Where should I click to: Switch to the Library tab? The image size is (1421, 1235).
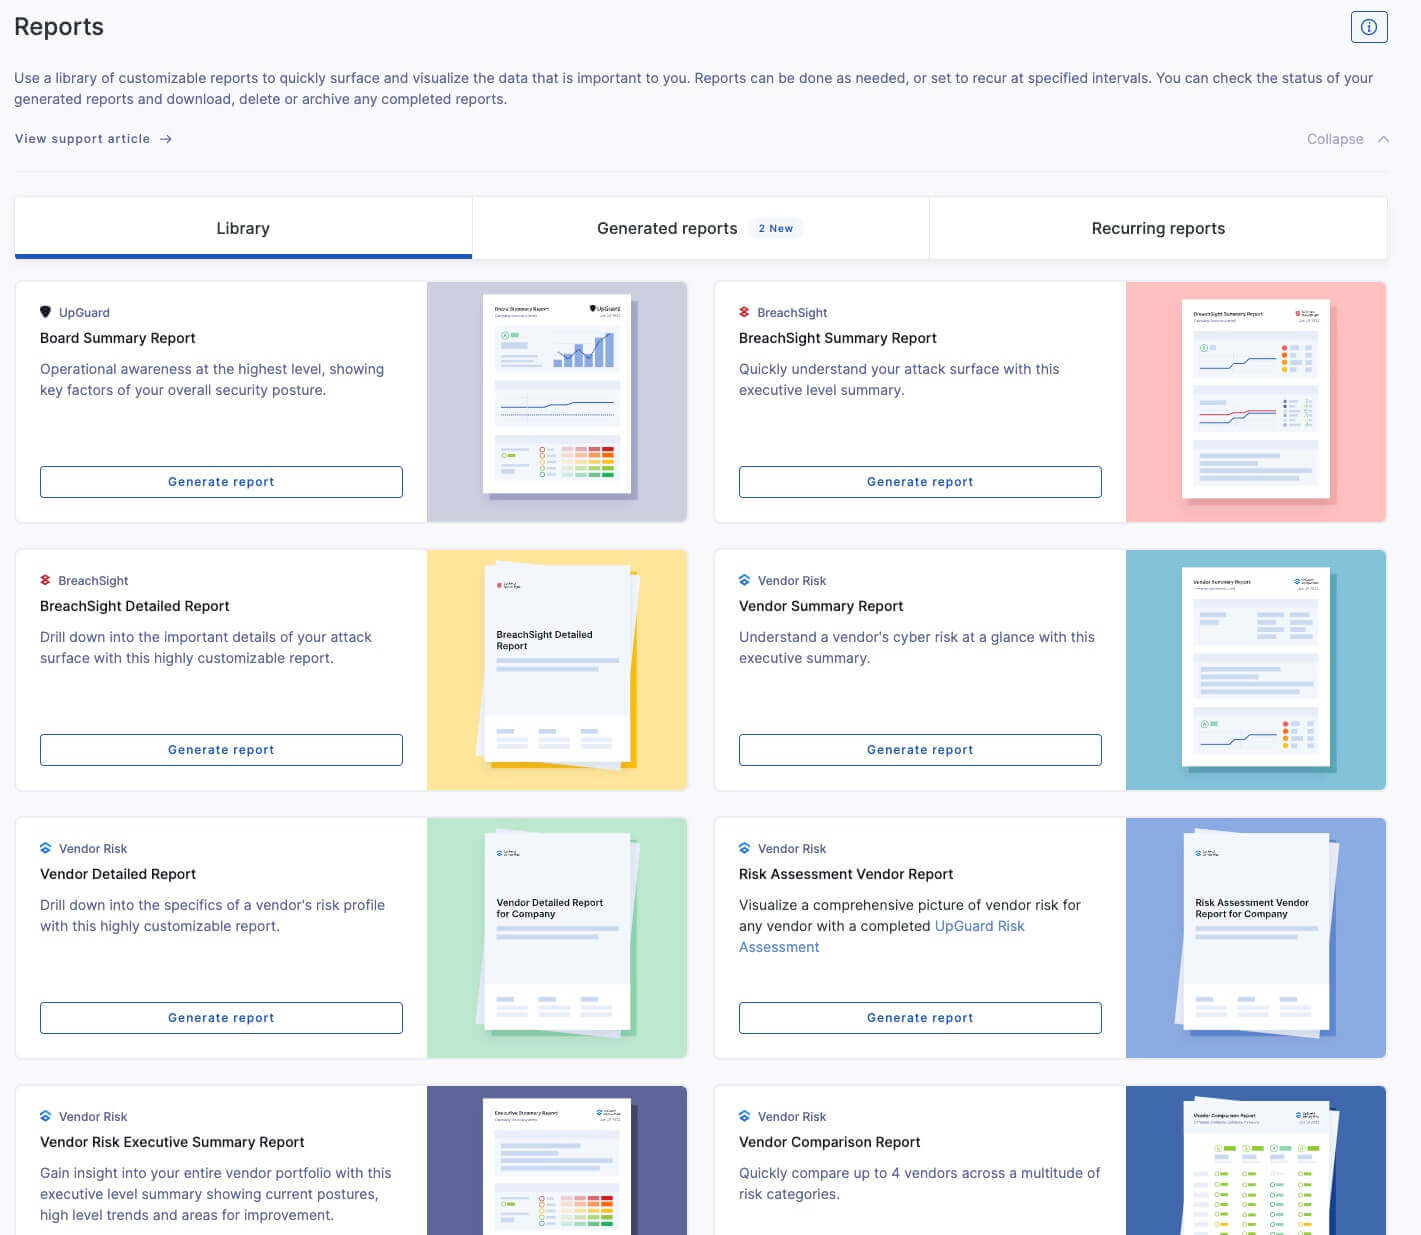(243, 228)
